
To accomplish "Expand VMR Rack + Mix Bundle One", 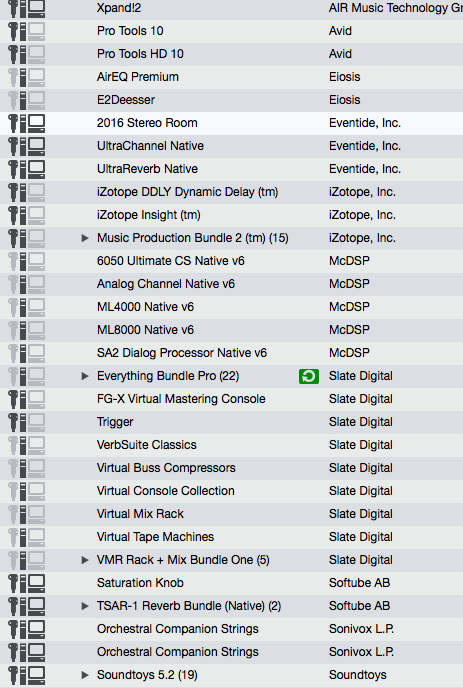I will point(85,560).
